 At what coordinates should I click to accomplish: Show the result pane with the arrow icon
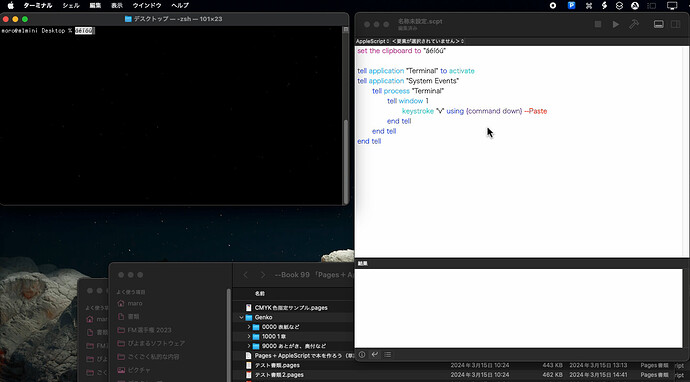(374, 354)
